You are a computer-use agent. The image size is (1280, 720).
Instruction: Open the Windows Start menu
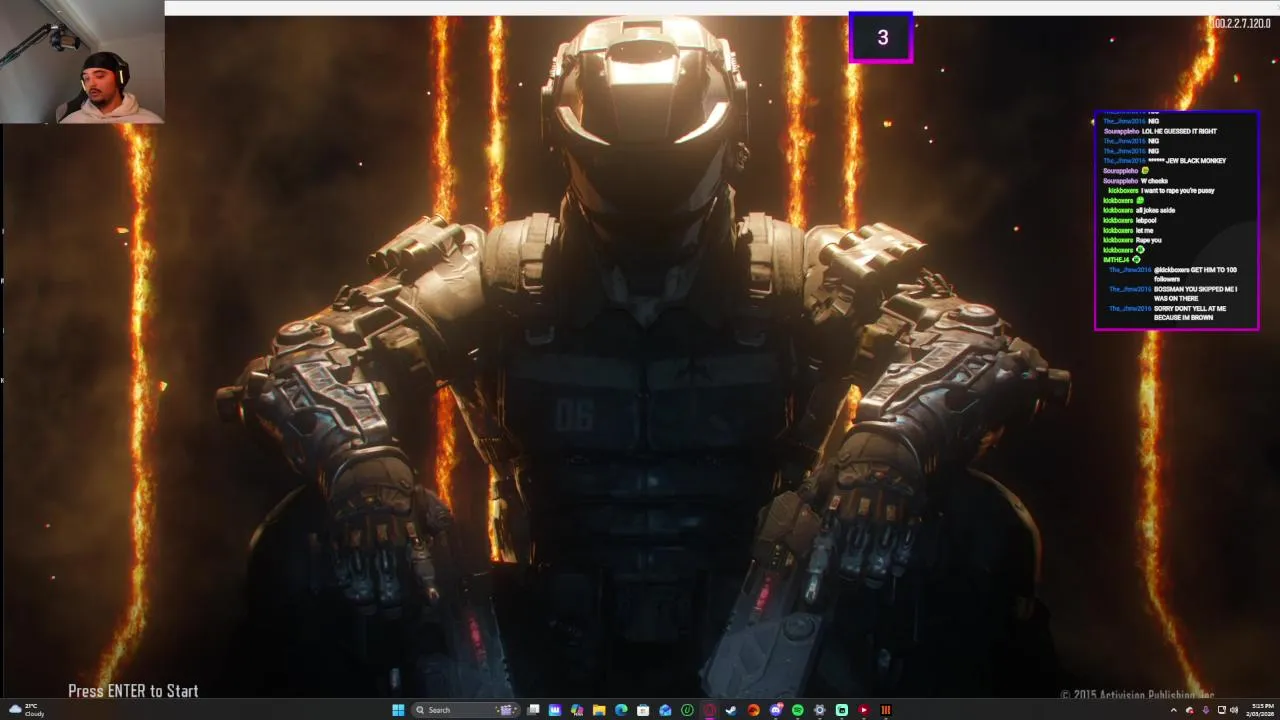coord(398,710)
